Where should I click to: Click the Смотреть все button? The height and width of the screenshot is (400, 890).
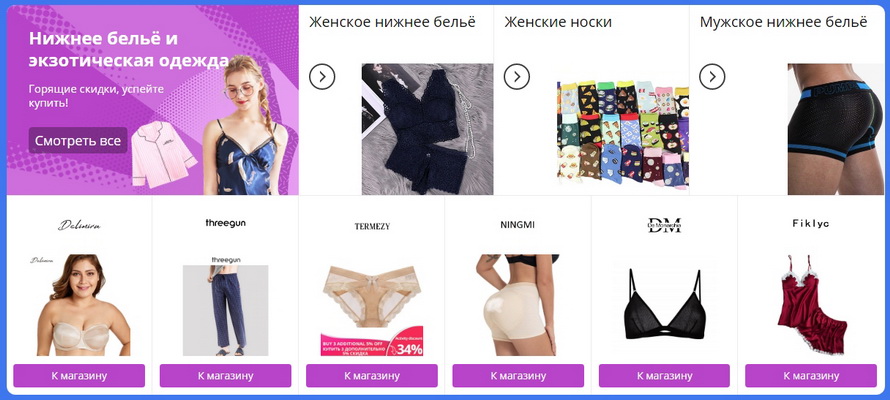click(x=78, y=141)
